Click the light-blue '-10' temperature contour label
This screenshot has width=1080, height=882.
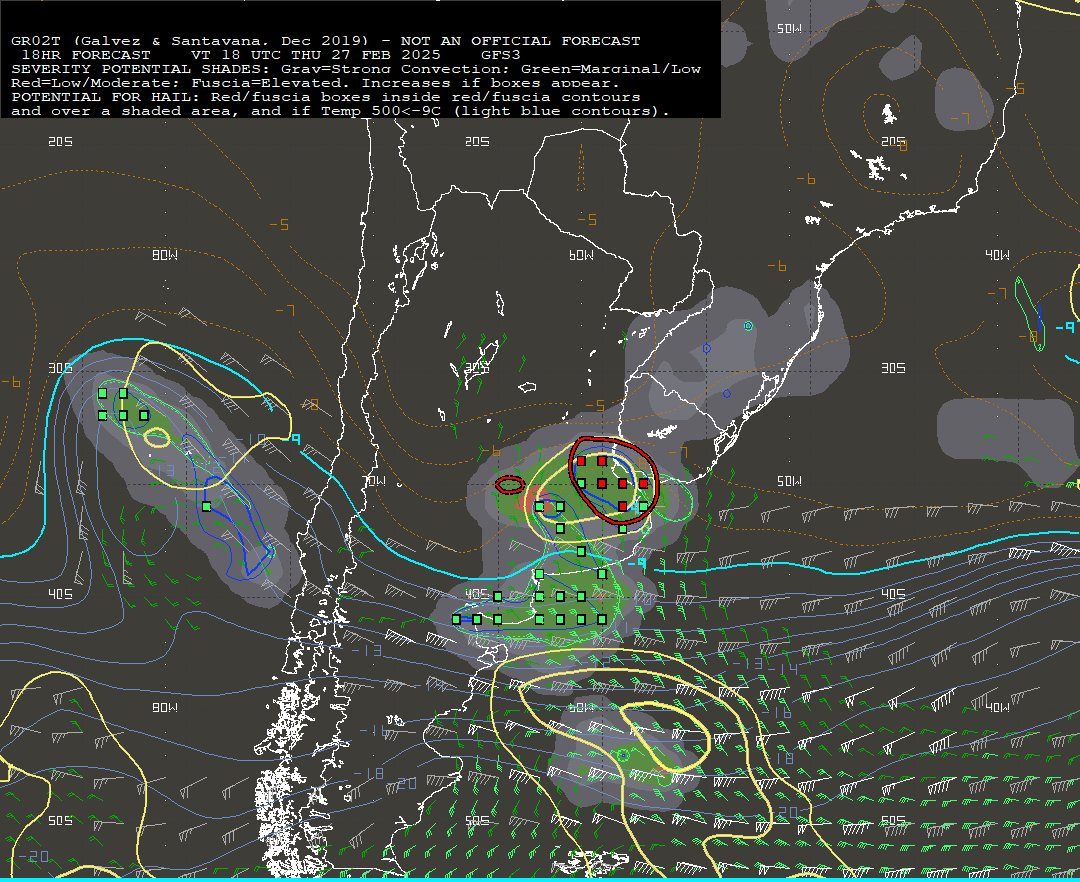point(249,439)
